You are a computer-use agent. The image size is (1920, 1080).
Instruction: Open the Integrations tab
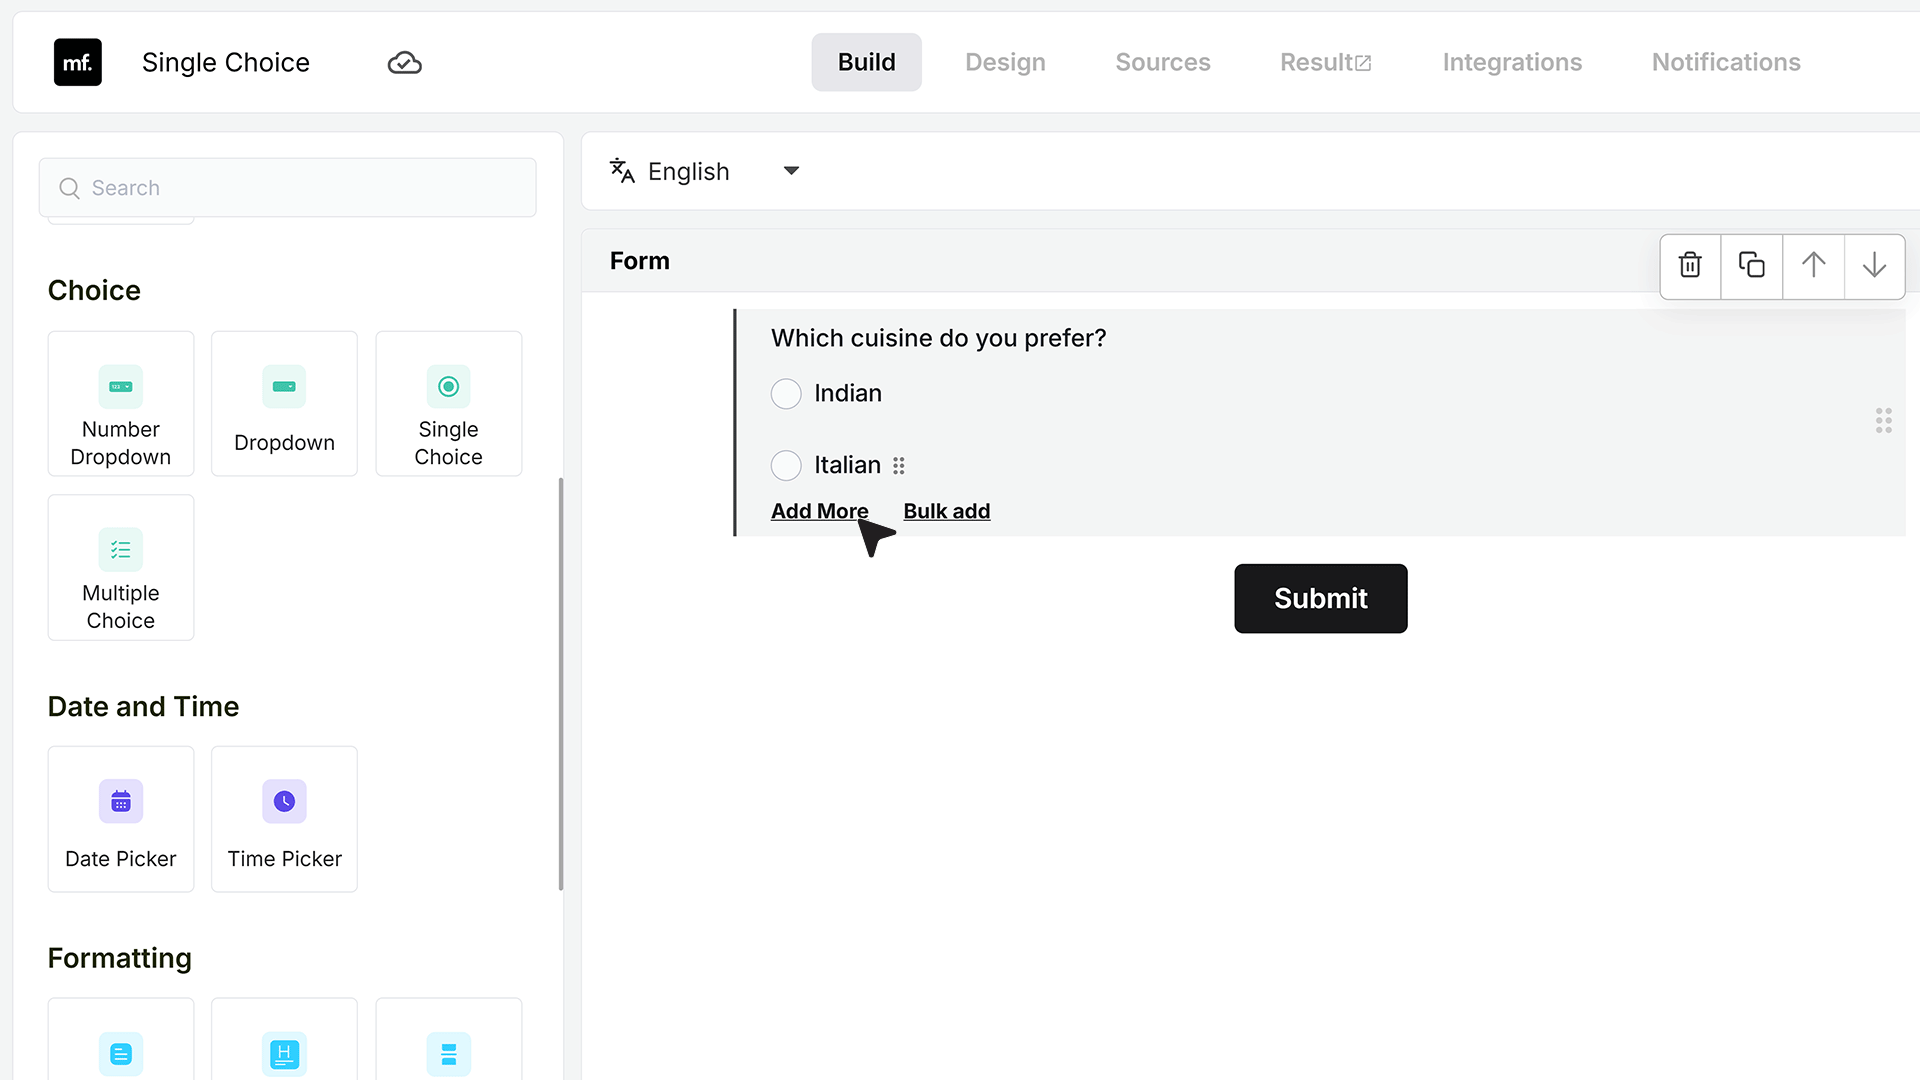point(1512,62)
